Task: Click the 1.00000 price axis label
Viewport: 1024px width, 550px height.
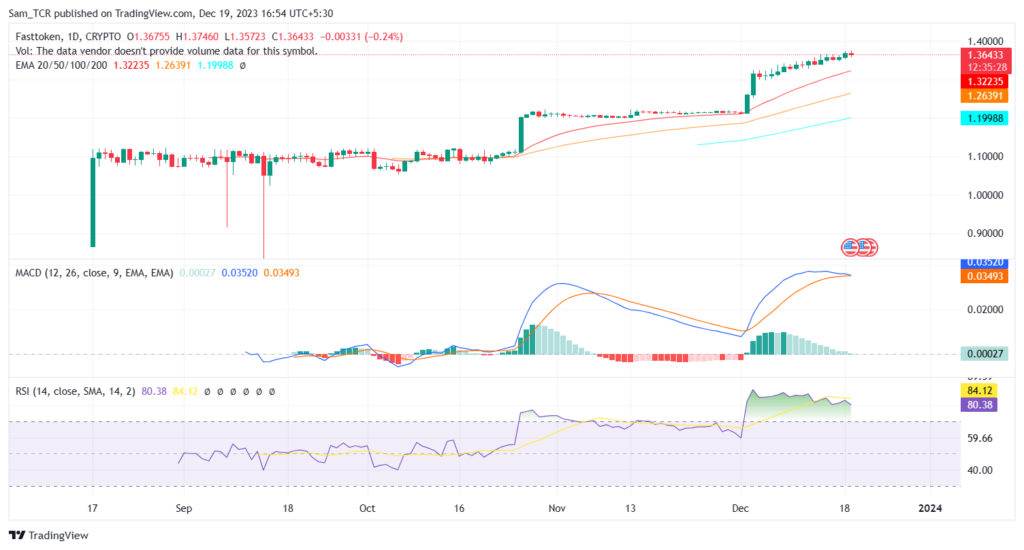Action: click(x=985, y=195)
